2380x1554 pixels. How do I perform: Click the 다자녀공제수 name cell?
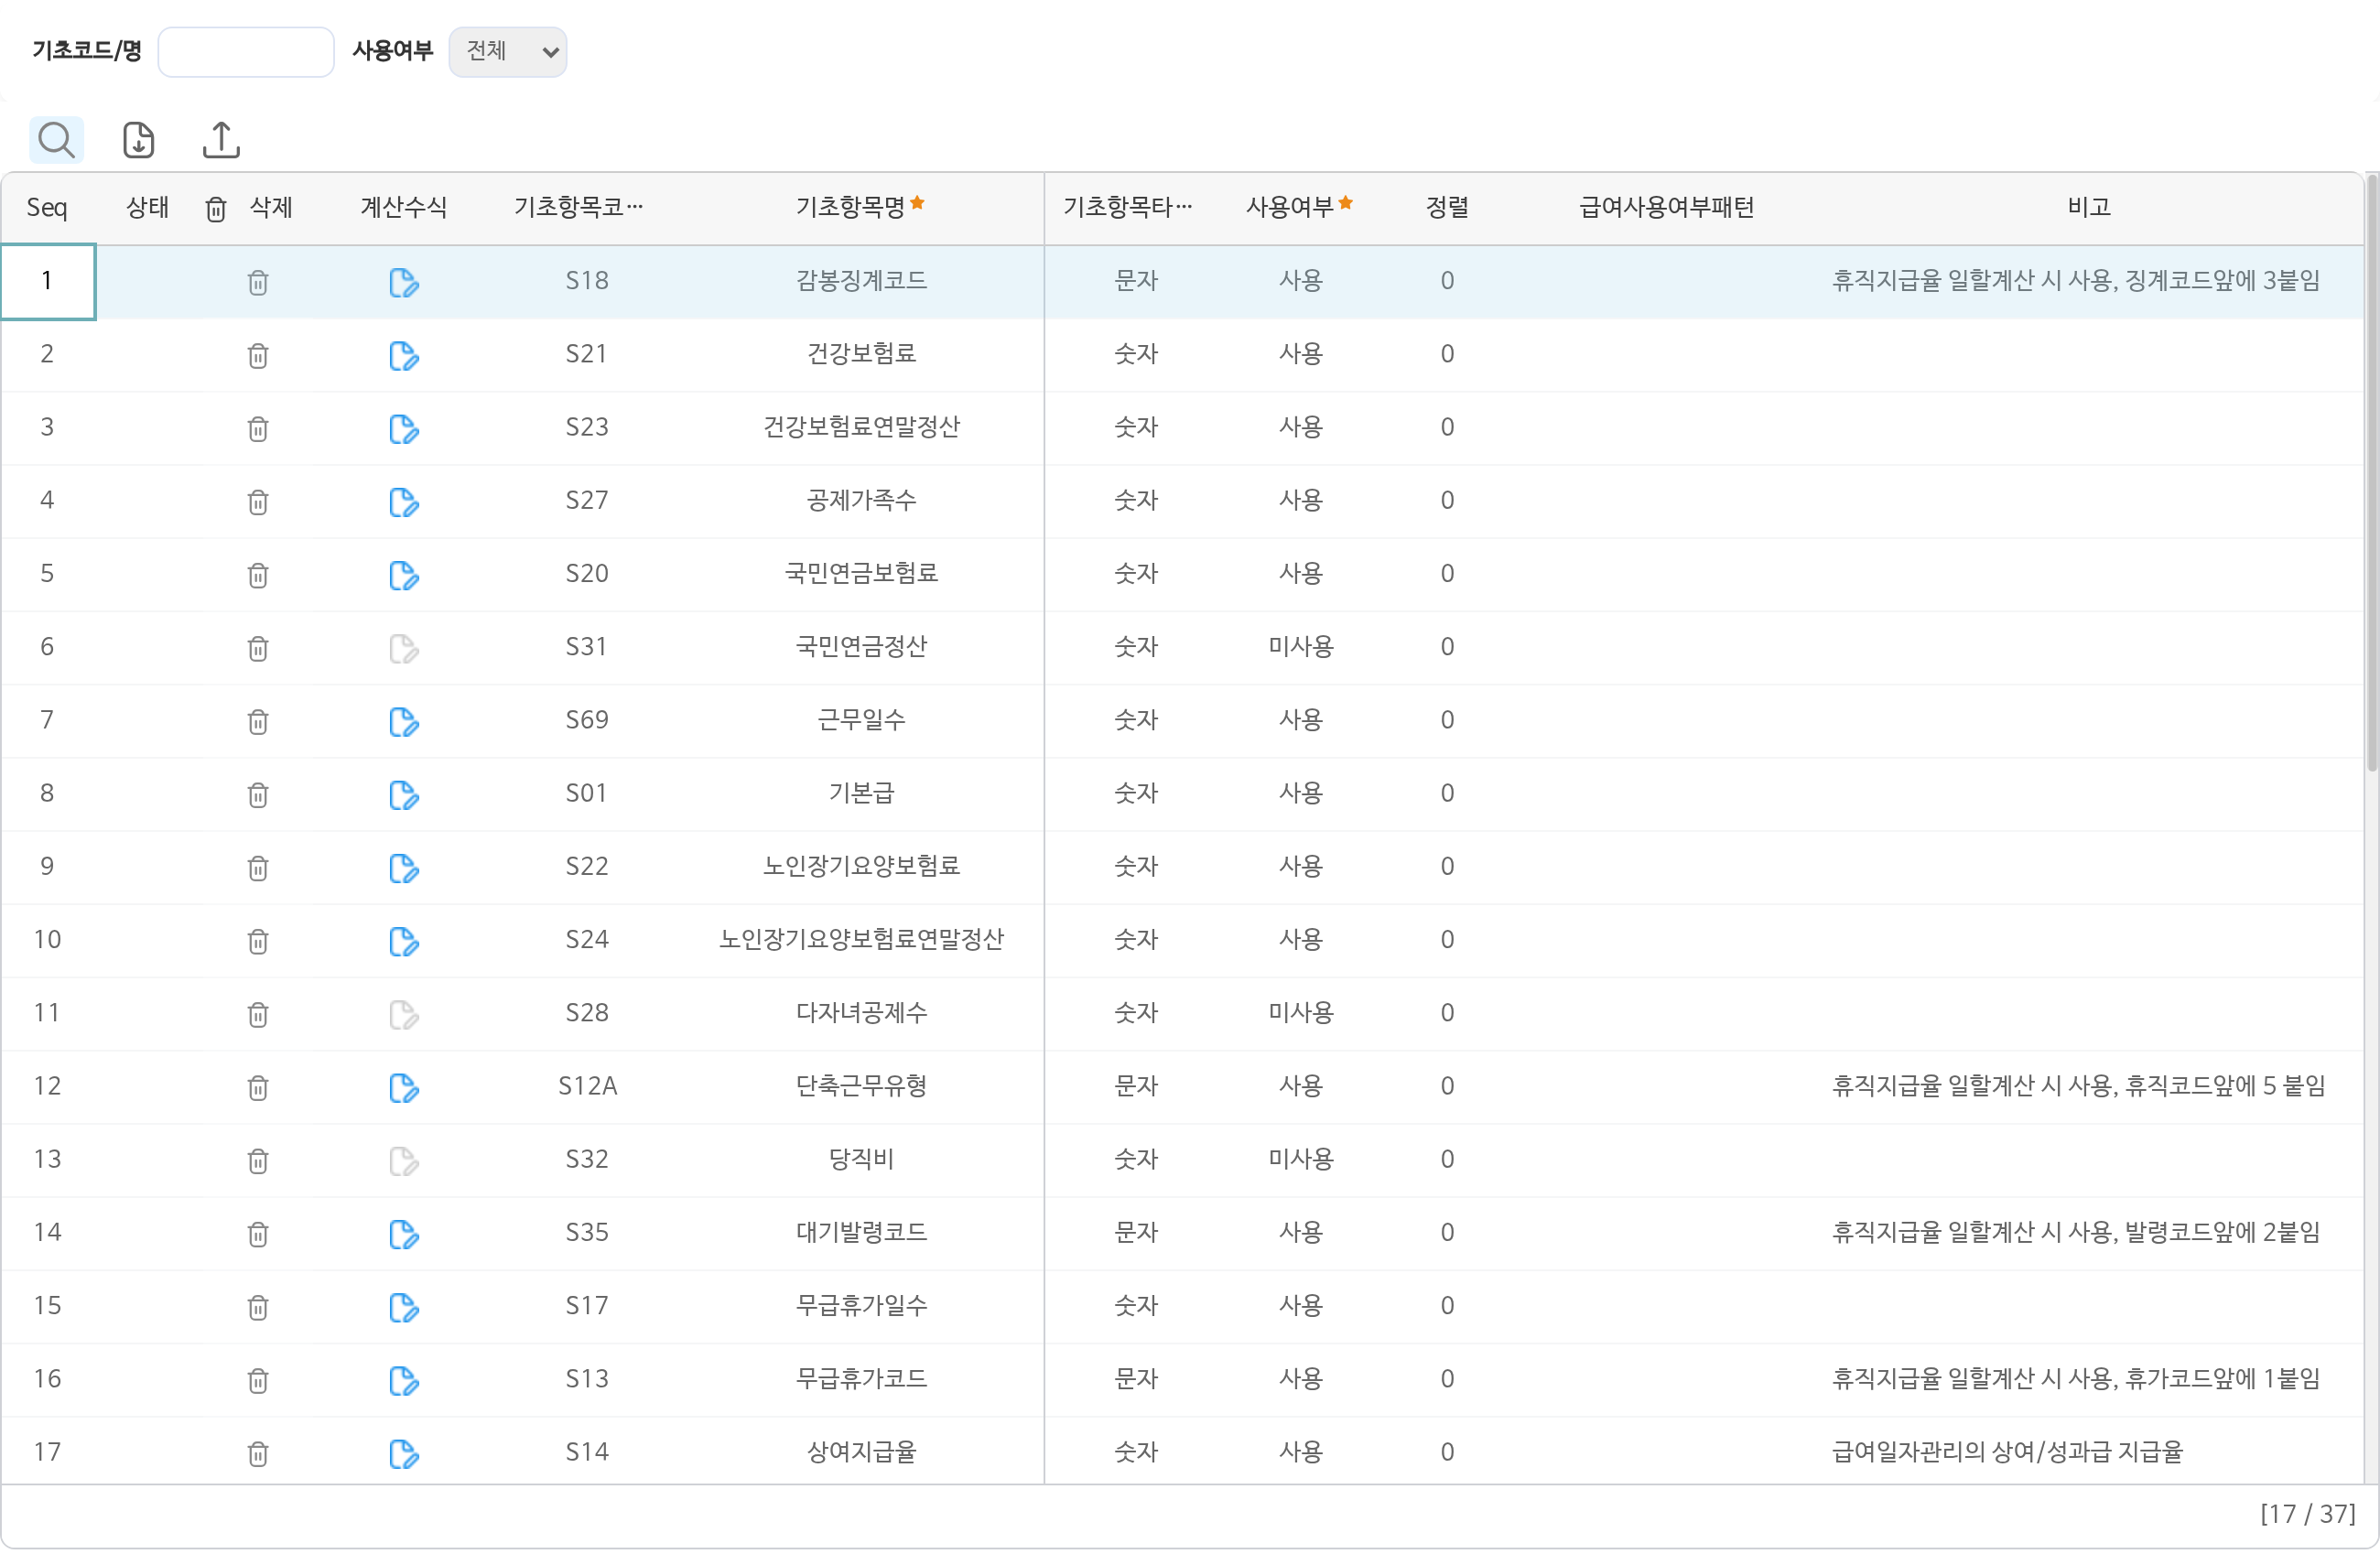click(x=861, y=1013)
